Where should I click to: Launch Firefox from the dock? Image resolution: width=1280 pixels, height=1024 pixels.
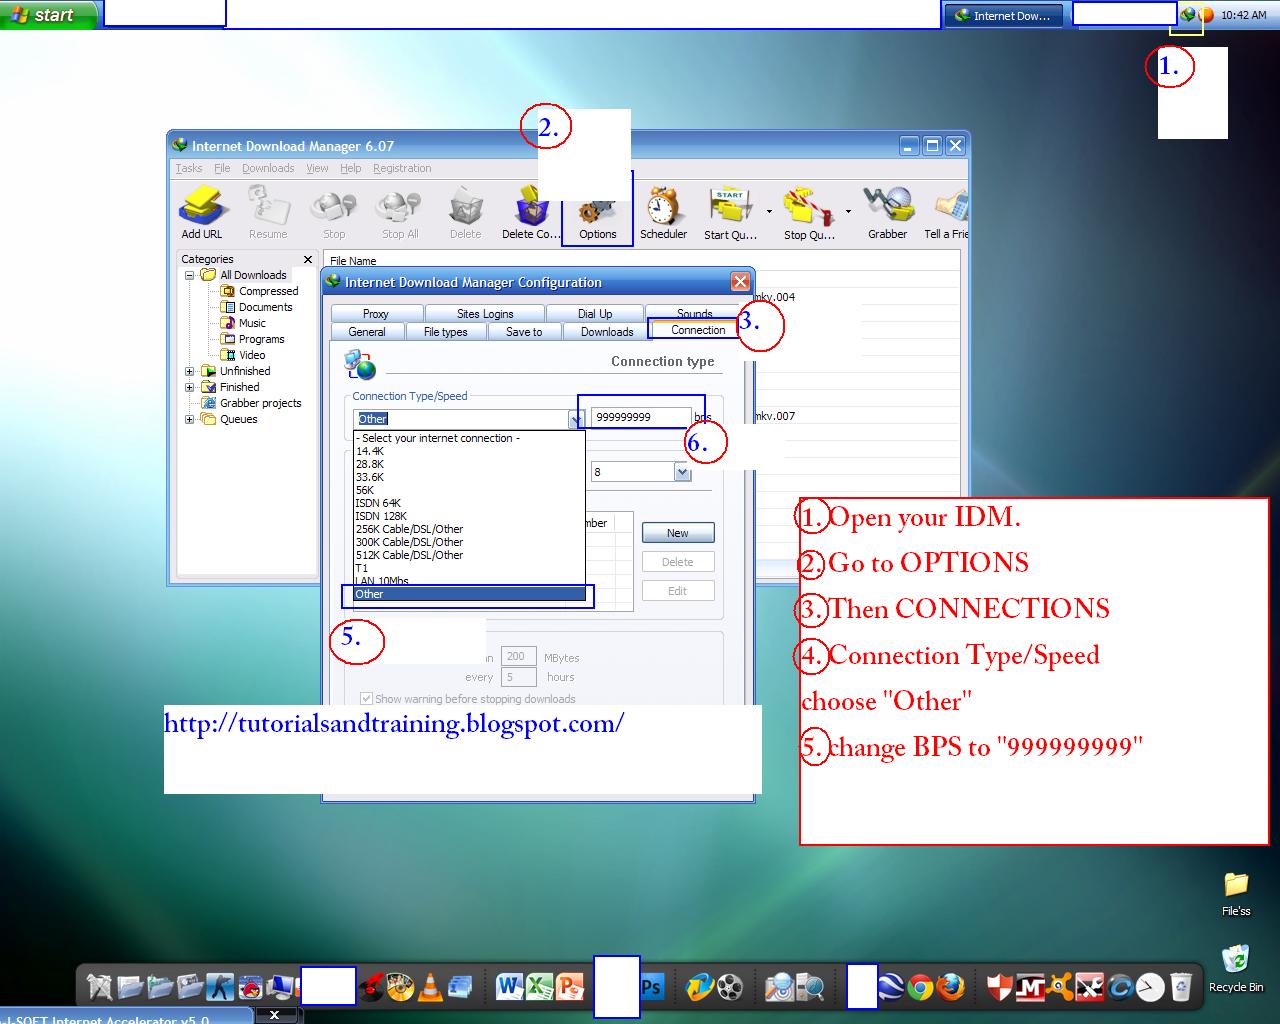pyautogui.click(x=951, y=987)
